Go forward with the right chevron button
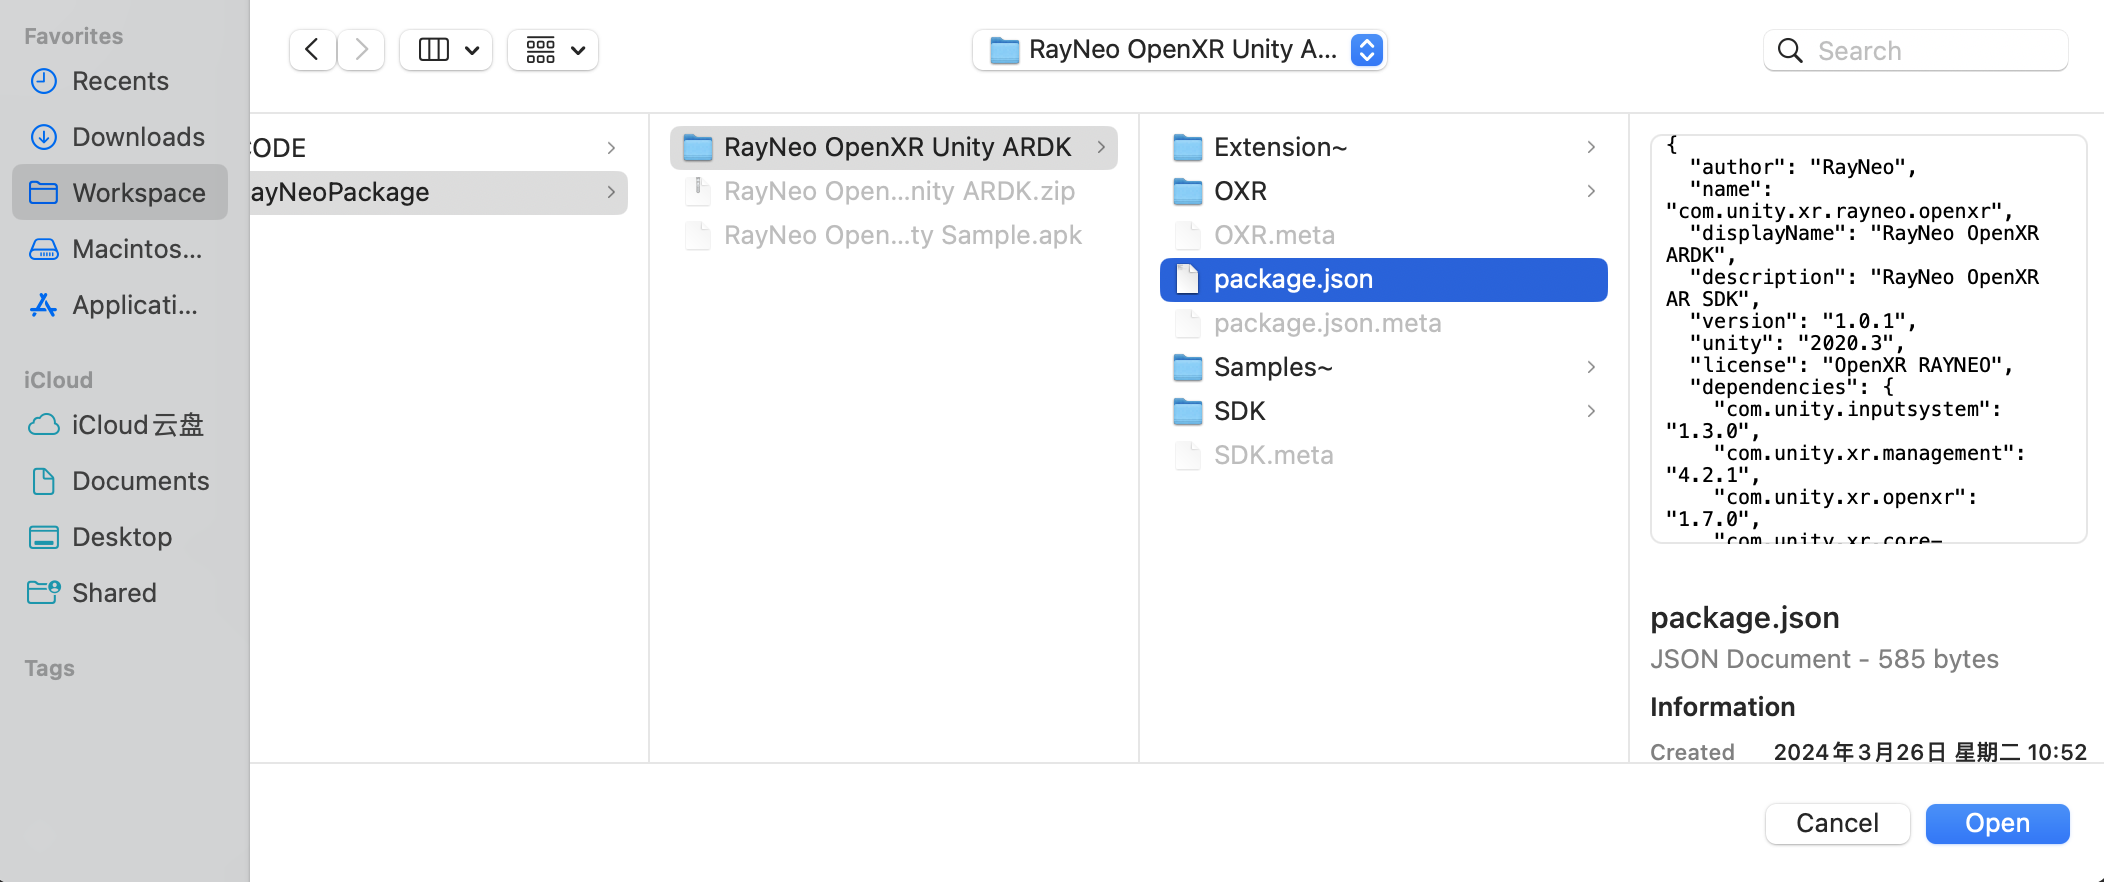Image resolution: width=2104 pixels, height=882 pixels. [361, 50]
